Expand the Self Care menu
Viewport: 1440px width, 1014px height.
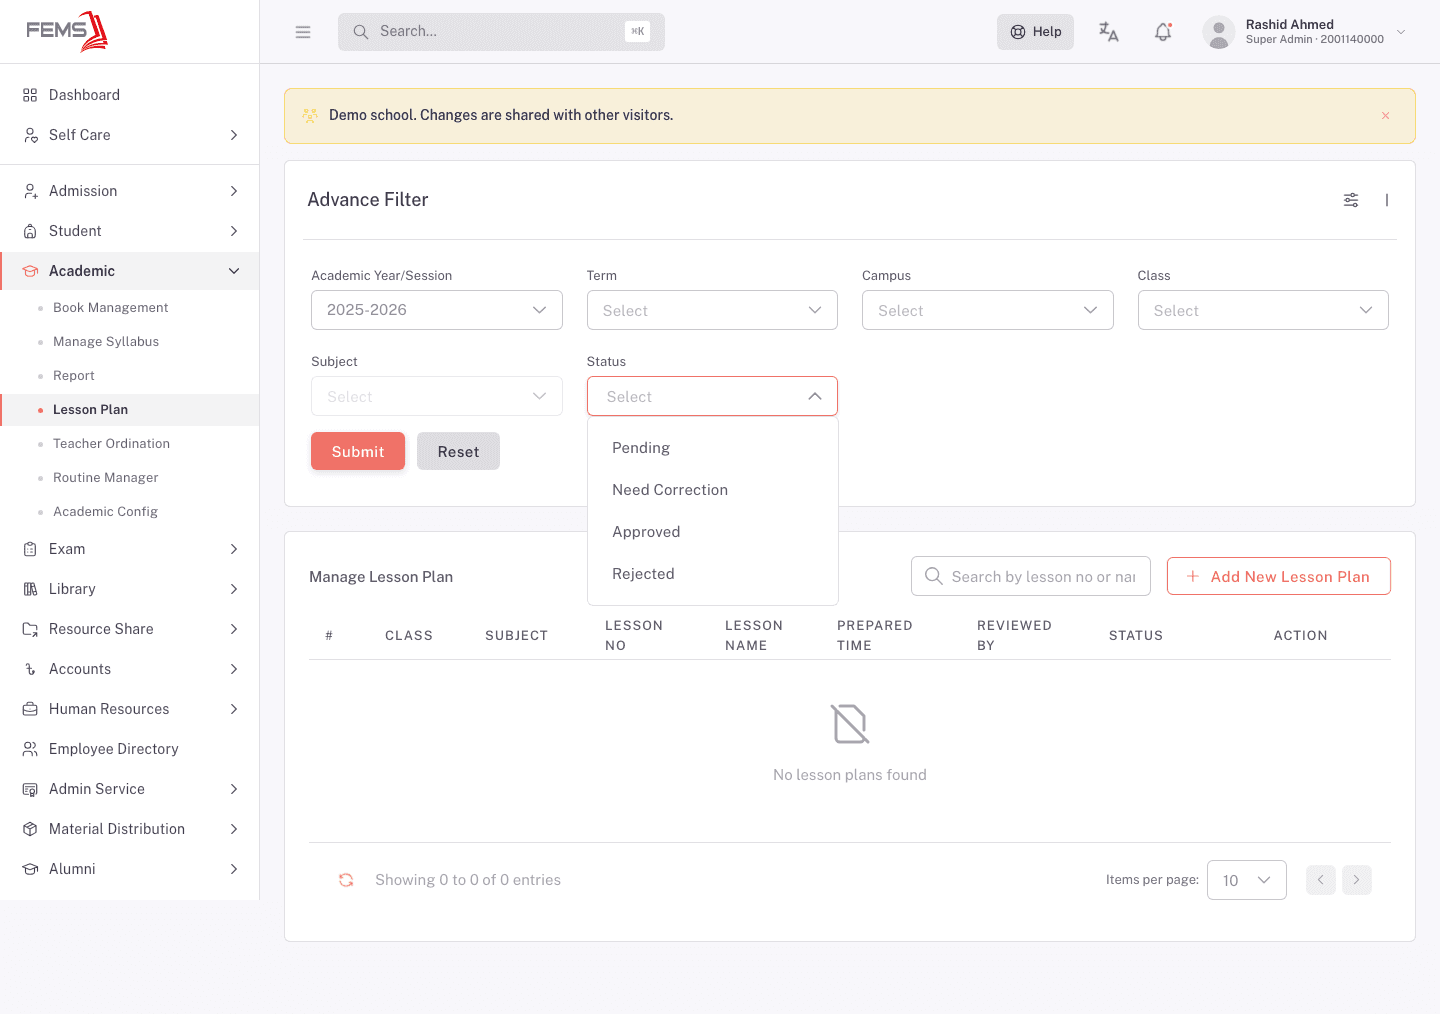(x=130, y=135)
